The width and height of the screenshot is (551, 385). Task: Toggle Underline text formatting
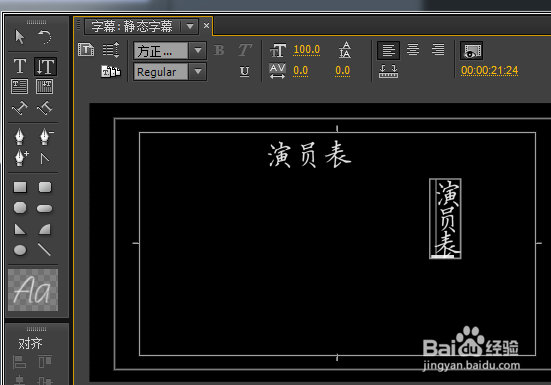click(245, 72)
